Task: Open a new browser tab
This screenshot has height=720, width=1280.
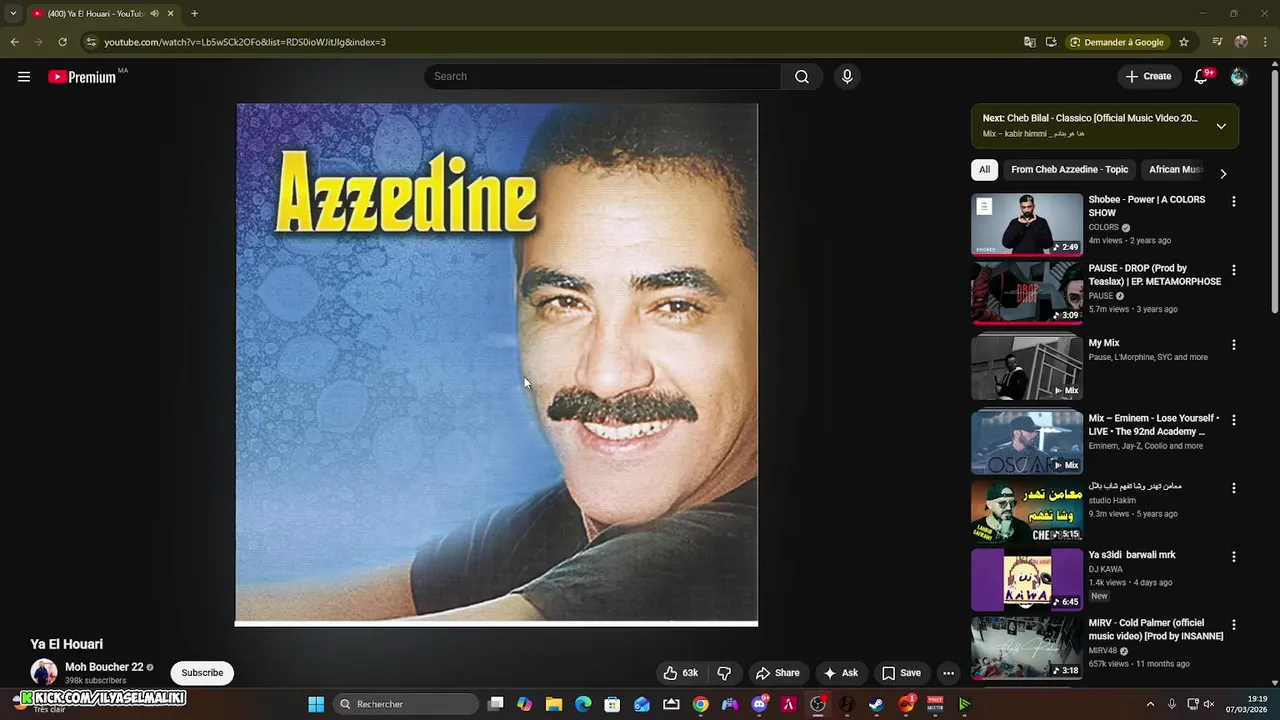Action: click(x=194, y=14)
